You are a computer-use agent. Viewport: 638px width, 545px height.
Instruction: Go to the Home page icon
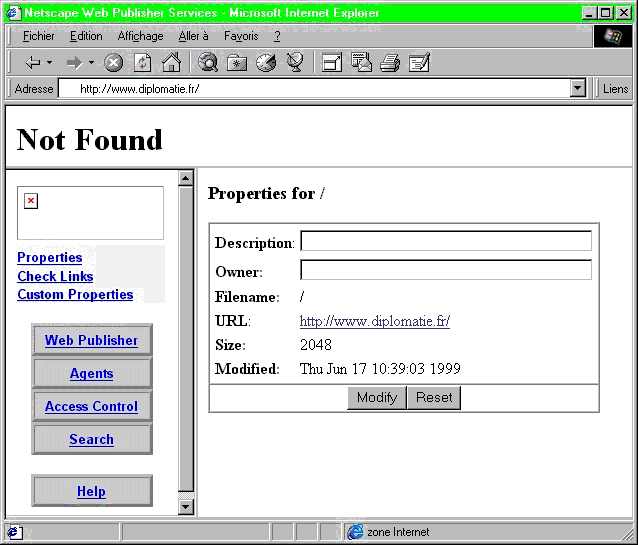(x=172, y=63)
